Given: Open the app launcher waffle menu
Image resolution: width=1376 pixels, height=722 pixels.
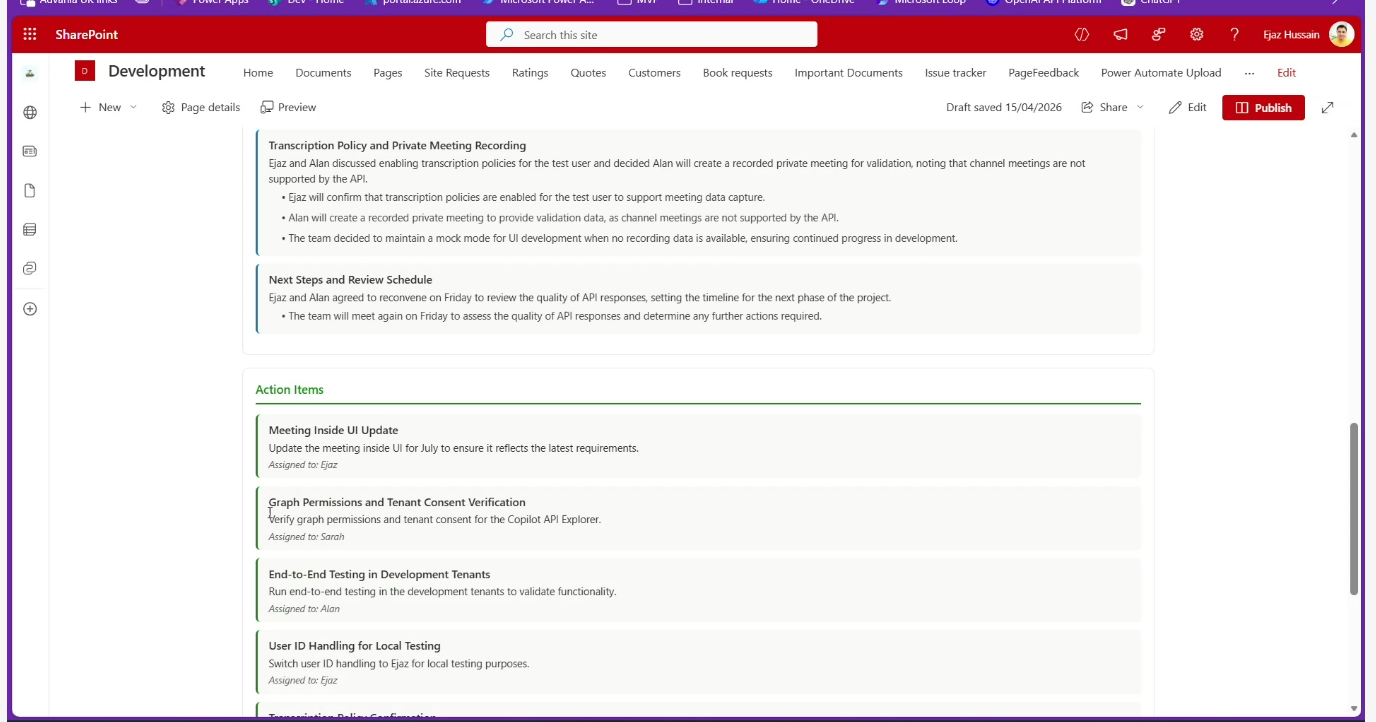Looking at the screenshot, I should point(29,35).
